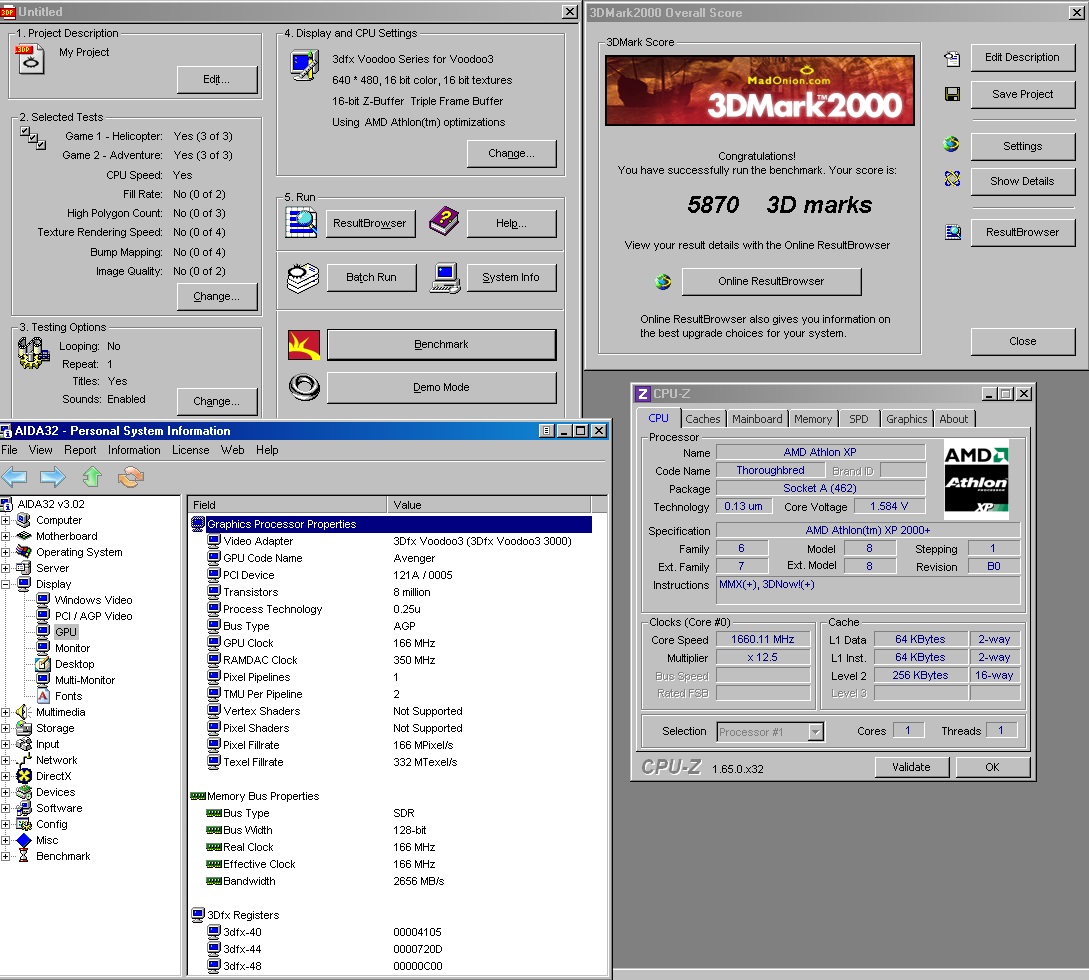Click the Display and CPU Settings monitor icon
The height and width of the screenshot is (980, 1089).
point(304,67)
